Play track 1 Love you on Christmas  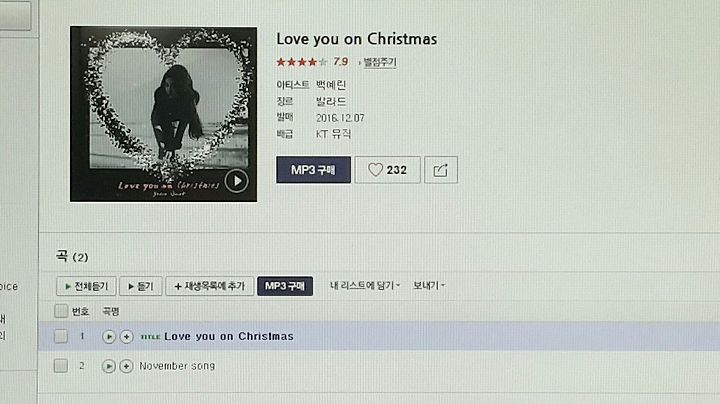(x=108, y=337)
